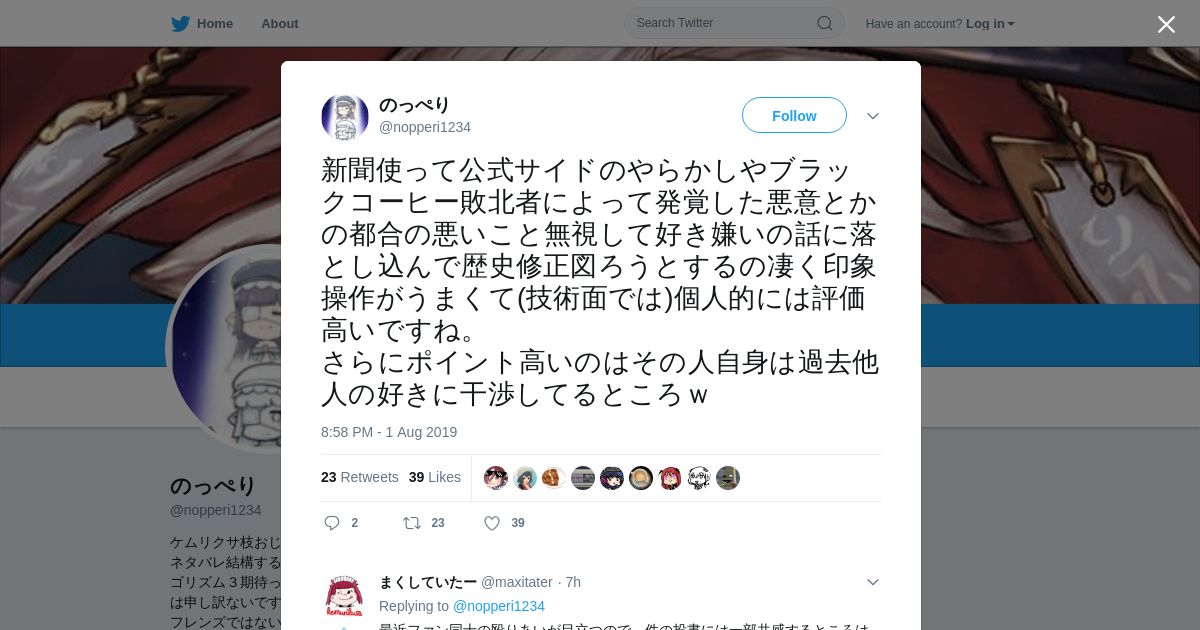This screenshot has width=1200, height=630.
Task: Click the search magnifier icon
Action: pyautogui.click(x=825, y=23)
